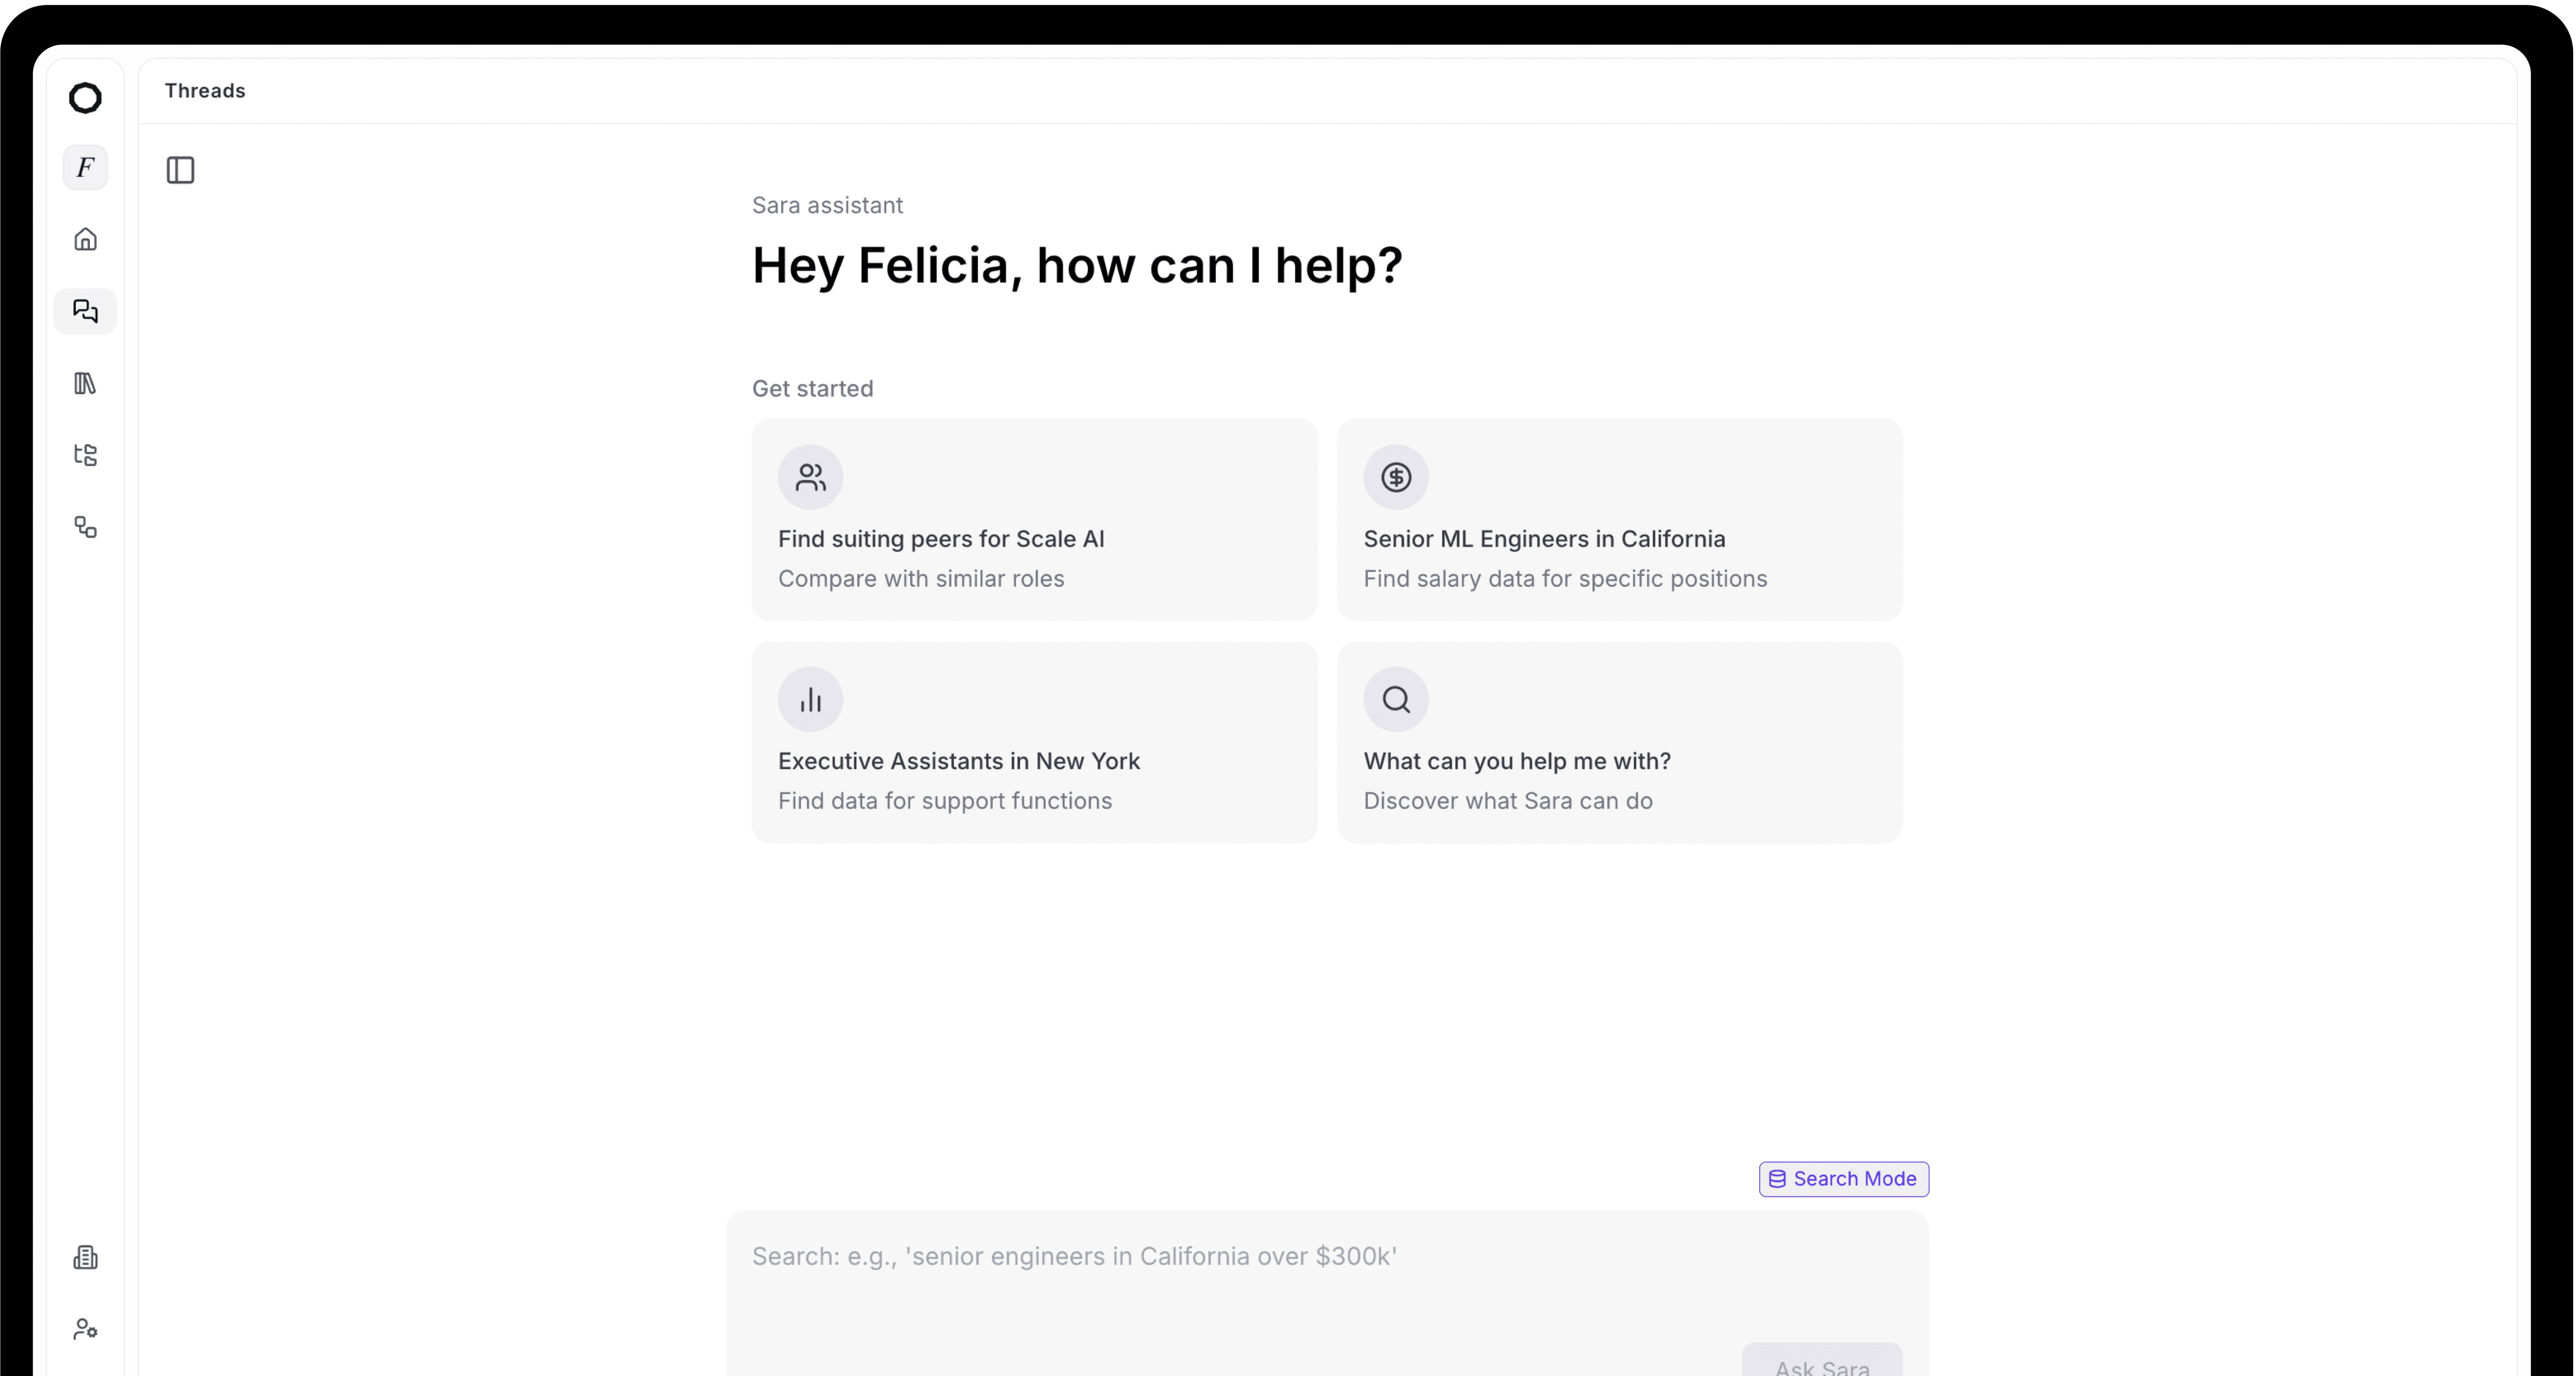Open the library books sidebar icon

coord(85,383)
